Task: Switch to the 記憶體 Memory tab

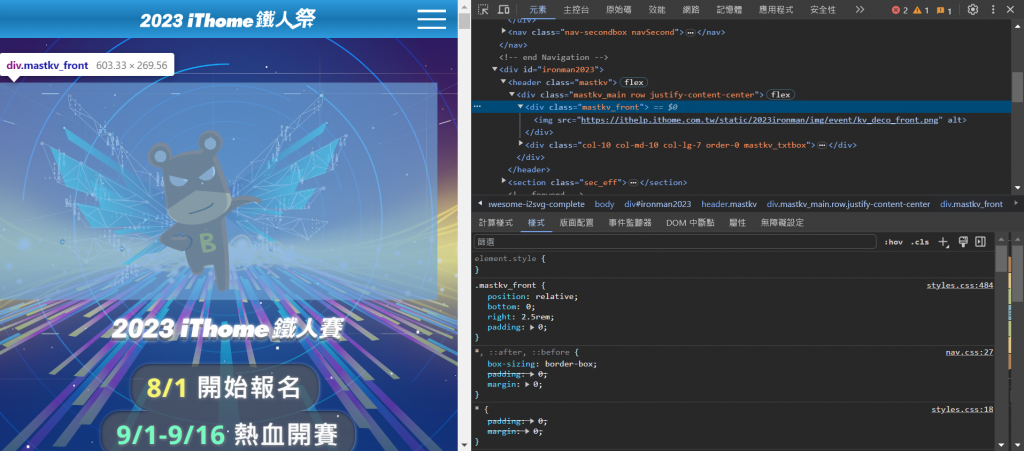Action: 729,10
